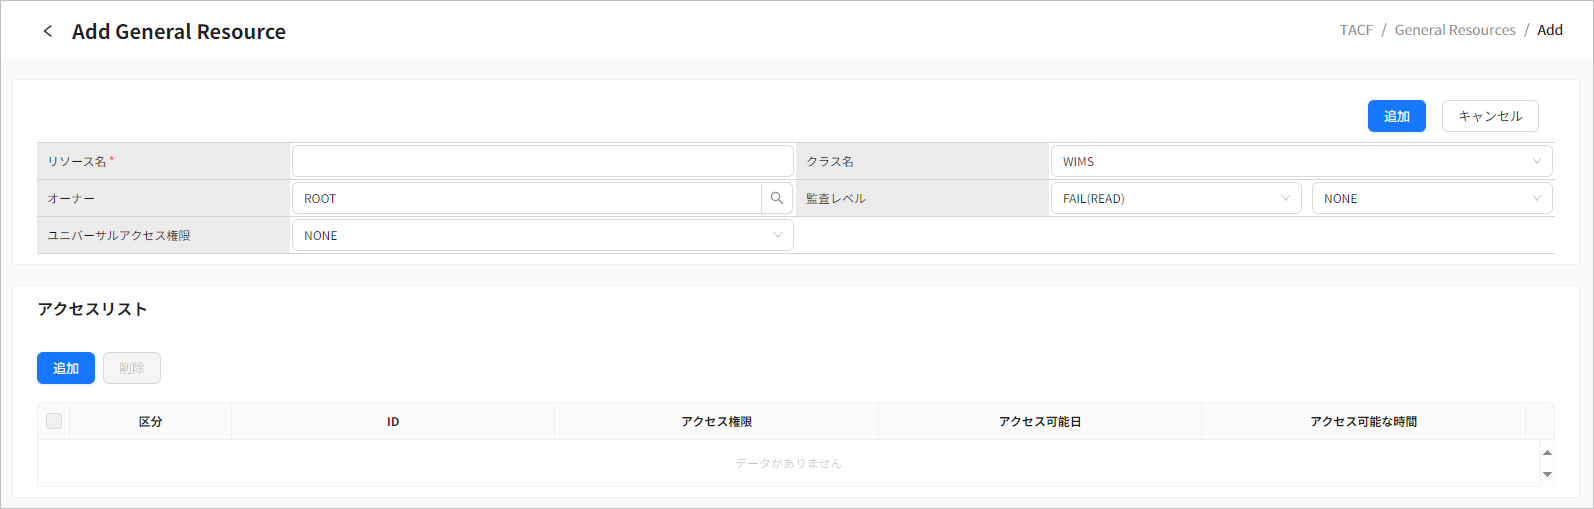Click the disabled 削除 button
Screen dimensions: 1594x509
point(132,368)
